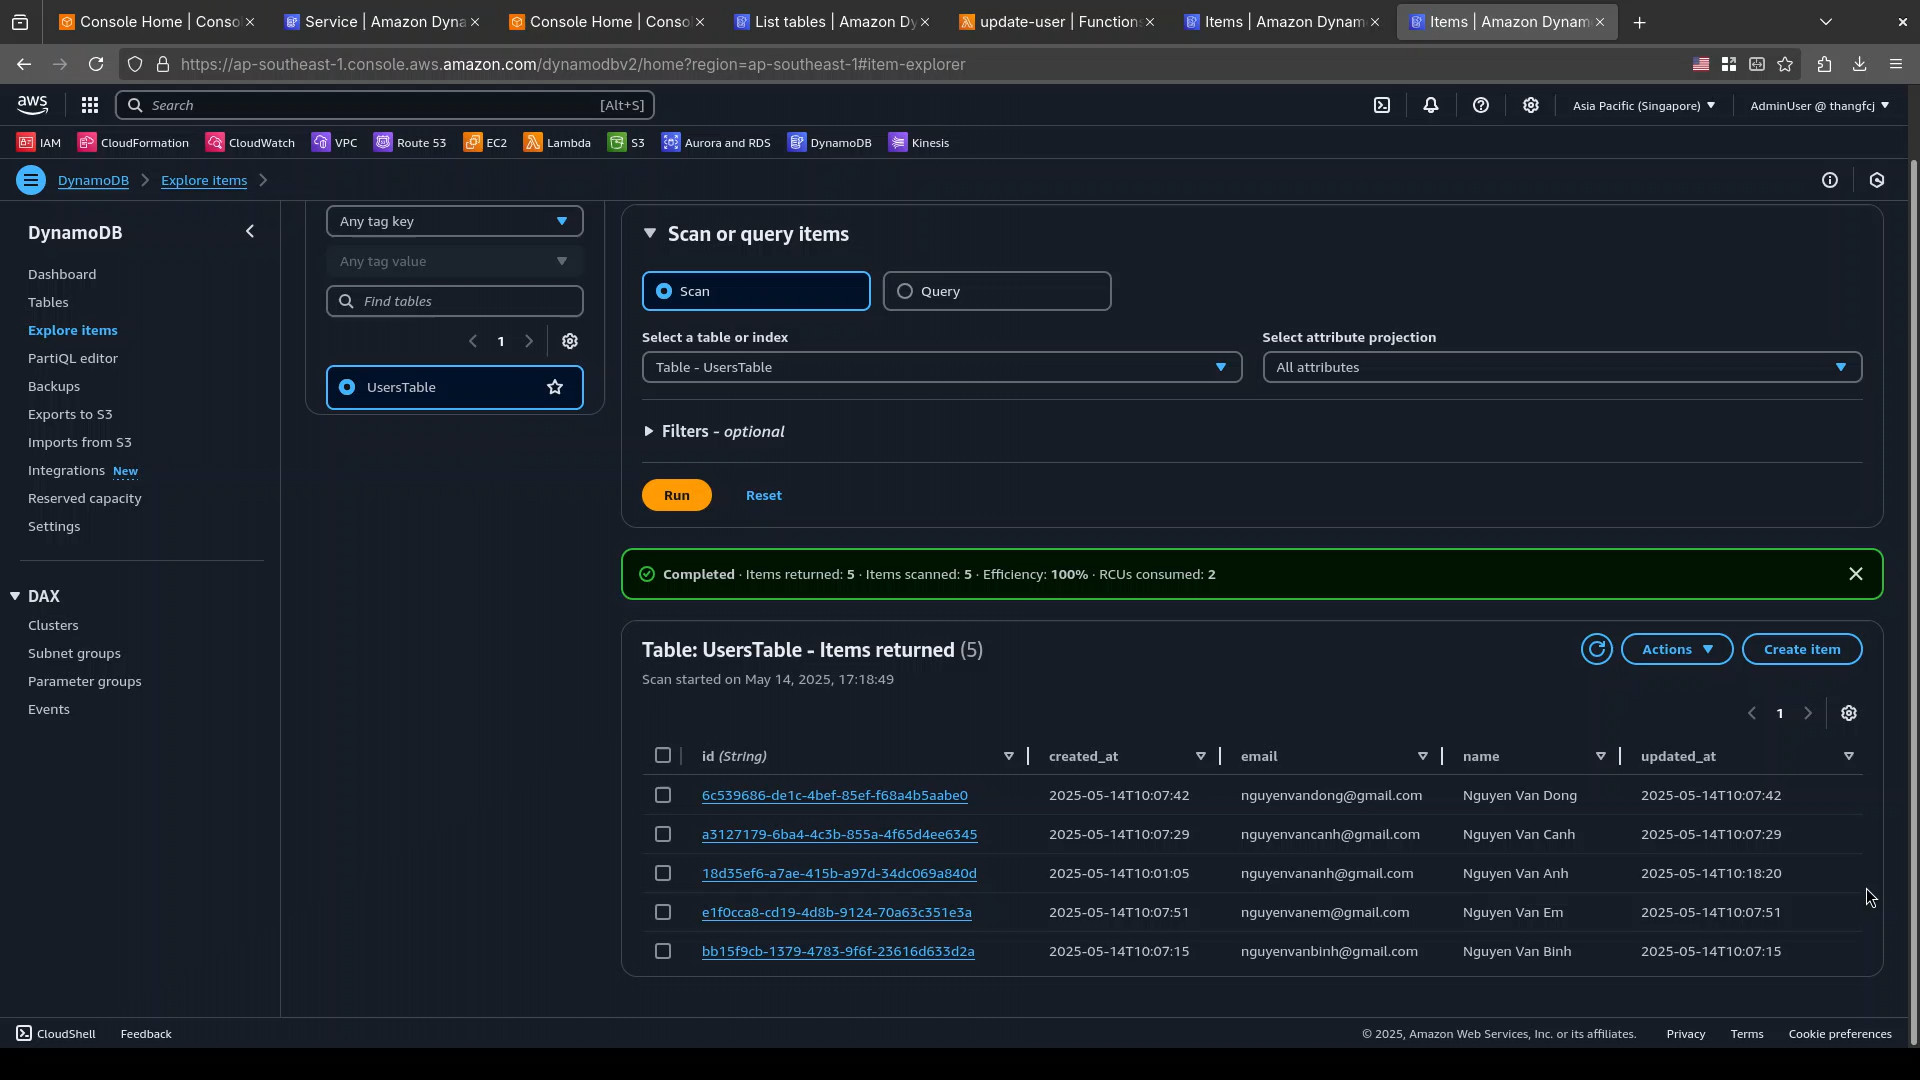Image resolution: width=1920 pixels, height=1080 pixels.
Task: Open the Any tag key dropdown
Action: [x=455, y=221]
